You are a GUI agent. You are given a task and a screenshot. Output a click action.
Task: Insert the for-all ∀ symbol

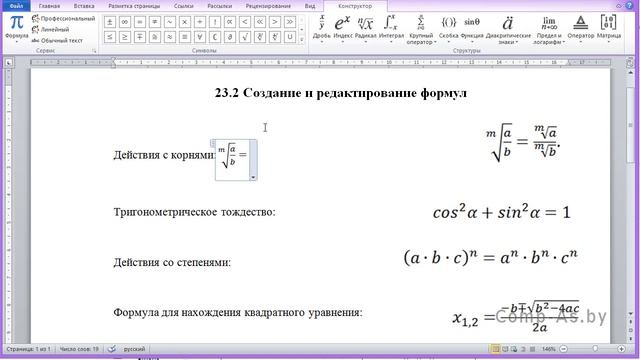click(200, 37)
